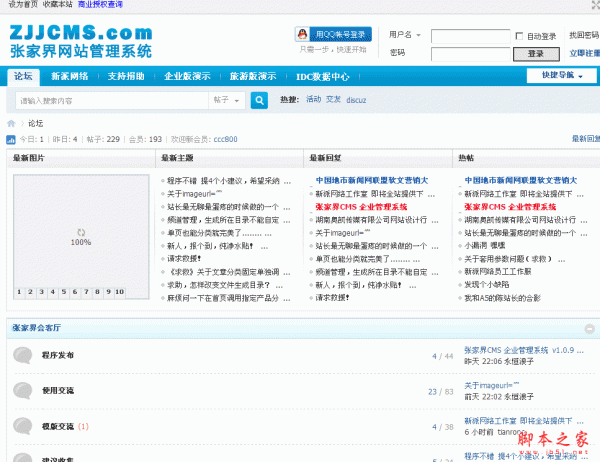Image resolution: width=600 pixels, height=462 pixels.
Task: Select slide 1 in latest images
Action: click(x=19, y=292)
